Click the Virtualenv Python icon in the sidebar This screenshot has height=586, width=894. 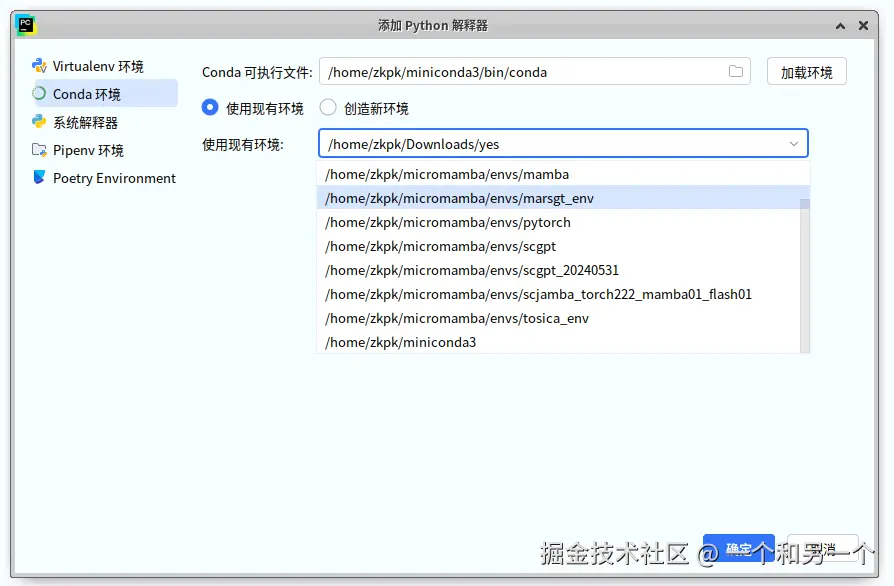tap(39, 66)
